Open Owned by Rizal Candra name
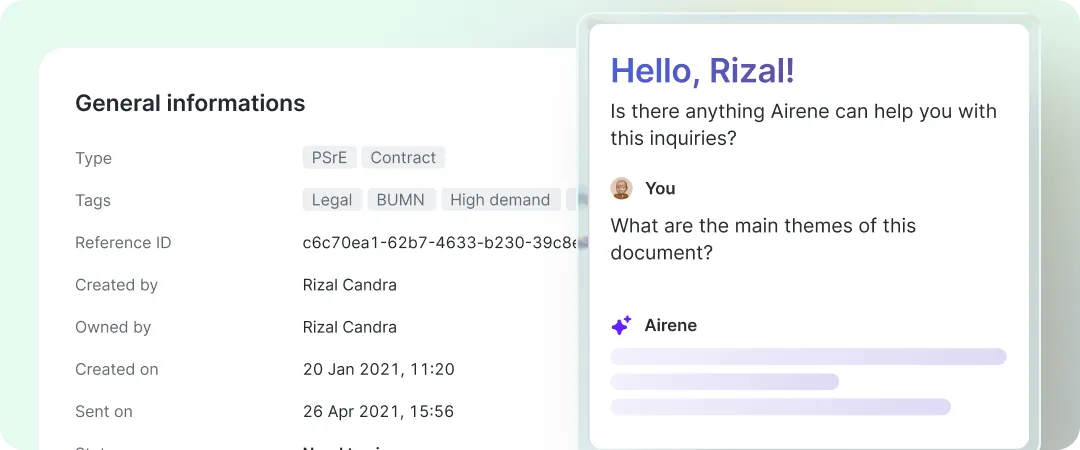 349,327
